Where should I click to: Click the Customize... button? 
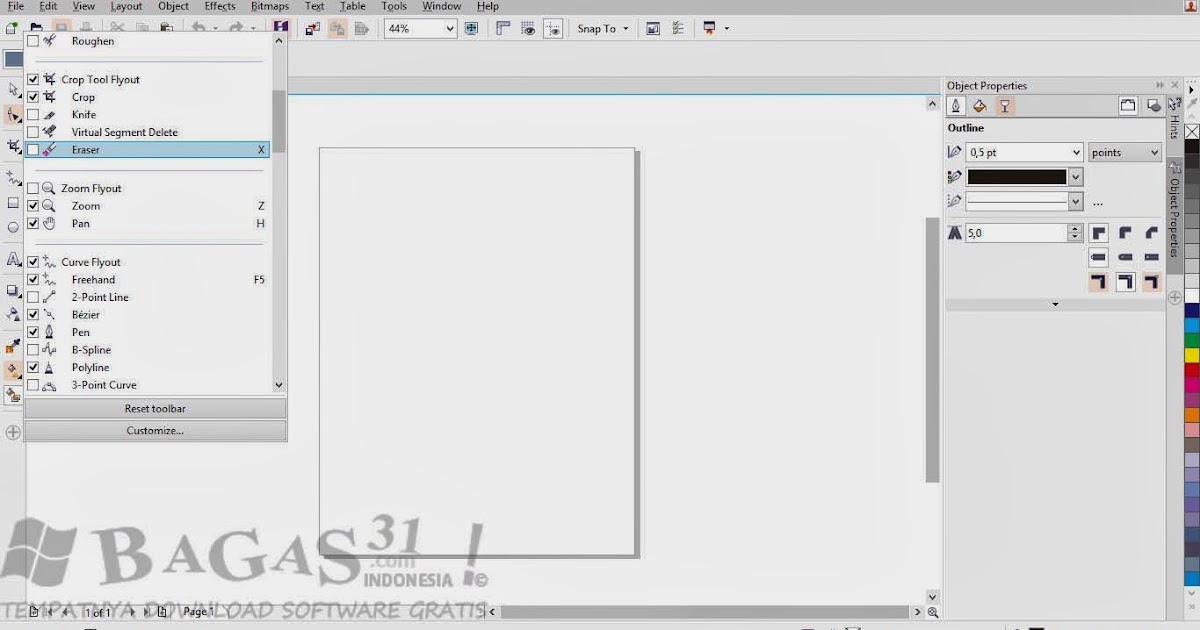click(x=155, y=431)
